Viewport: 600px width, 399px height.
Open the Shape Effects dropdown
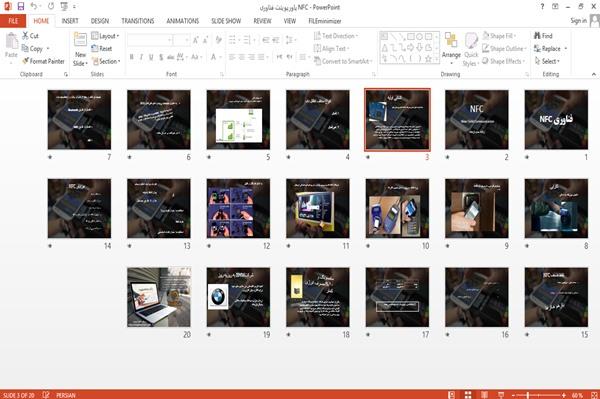tap(503, 61)
